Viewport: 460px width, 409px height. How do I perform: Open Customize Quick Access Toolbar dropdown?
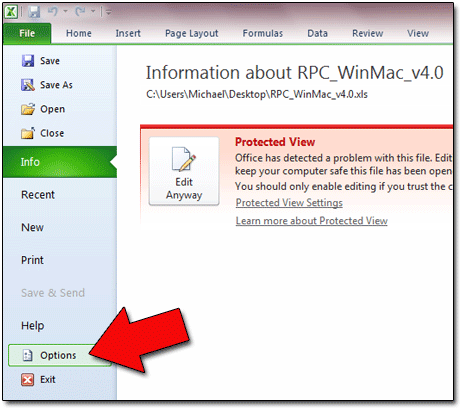[x=108, y=13]
